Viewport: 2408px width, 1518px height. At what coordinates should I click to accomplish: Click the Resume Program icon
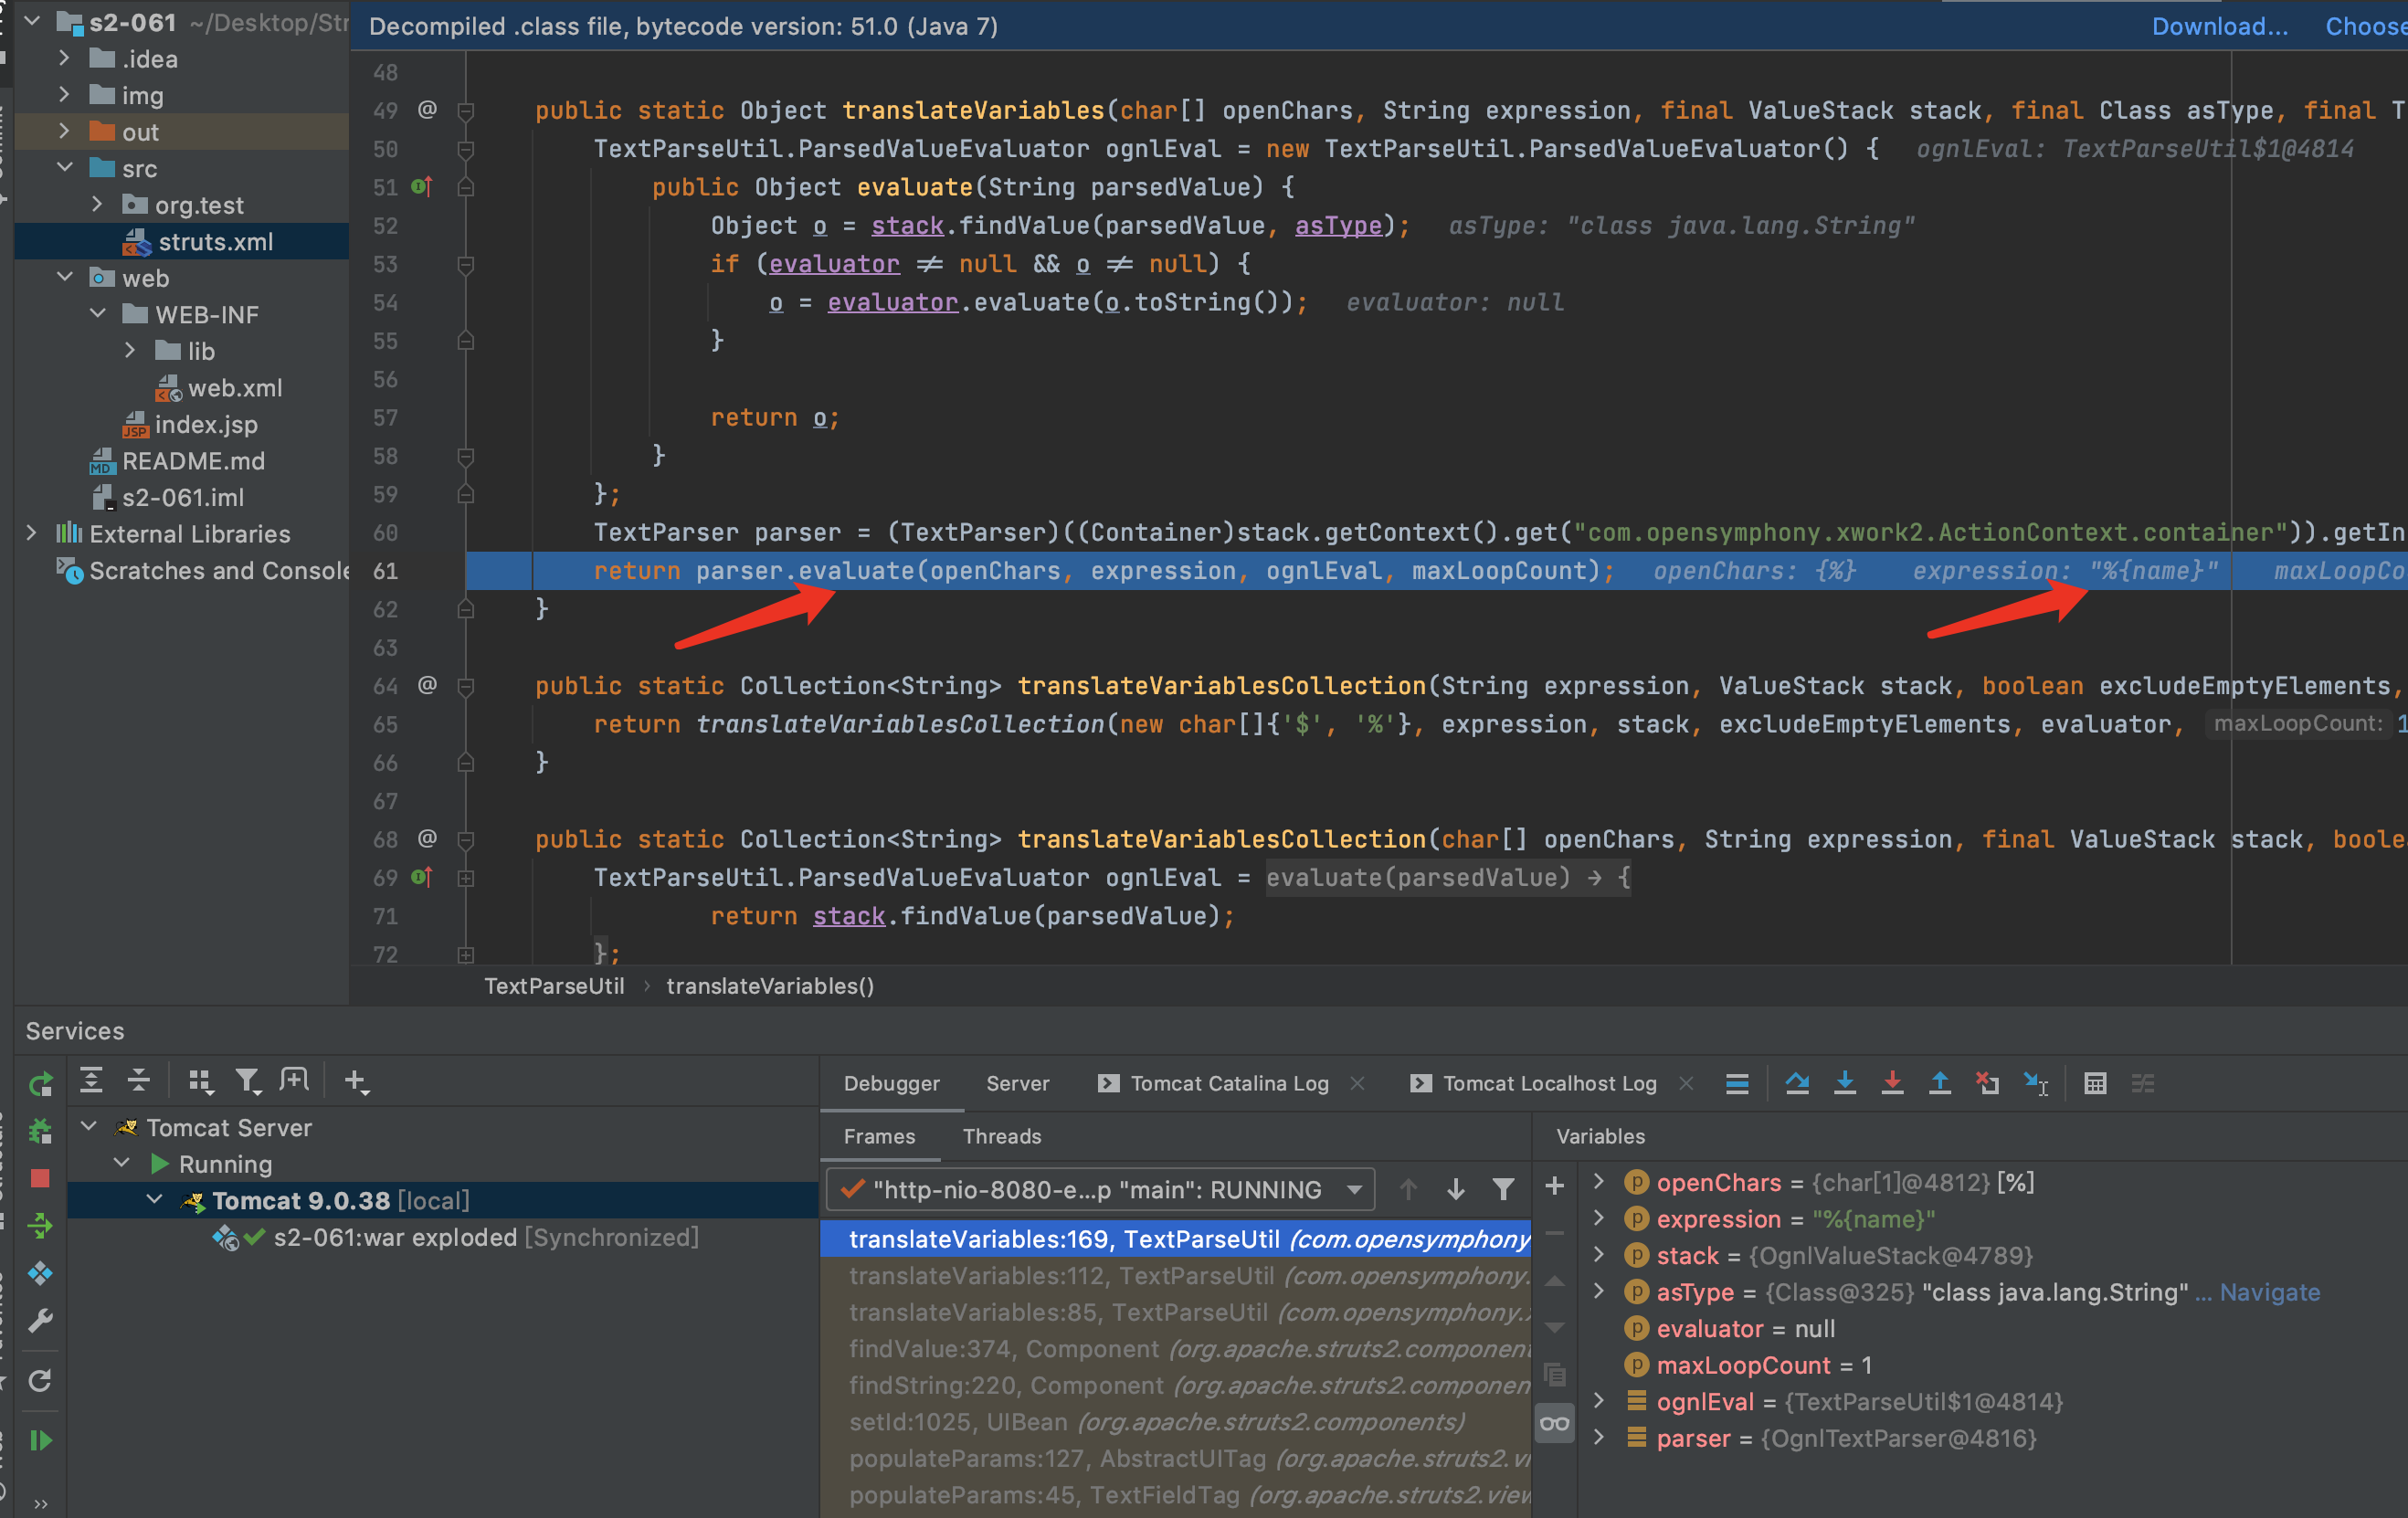[x=41, y=1440]
